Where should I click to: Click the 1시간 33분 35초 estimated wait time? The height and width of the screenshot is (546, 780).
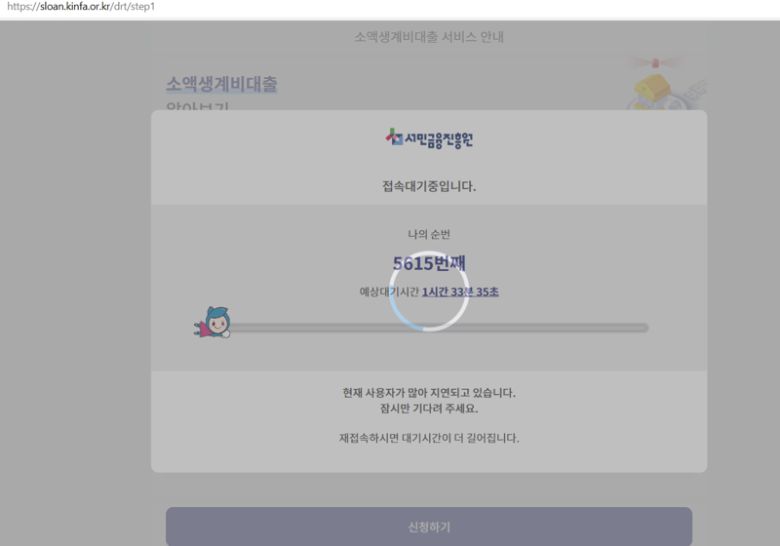(x=460, y=292)
